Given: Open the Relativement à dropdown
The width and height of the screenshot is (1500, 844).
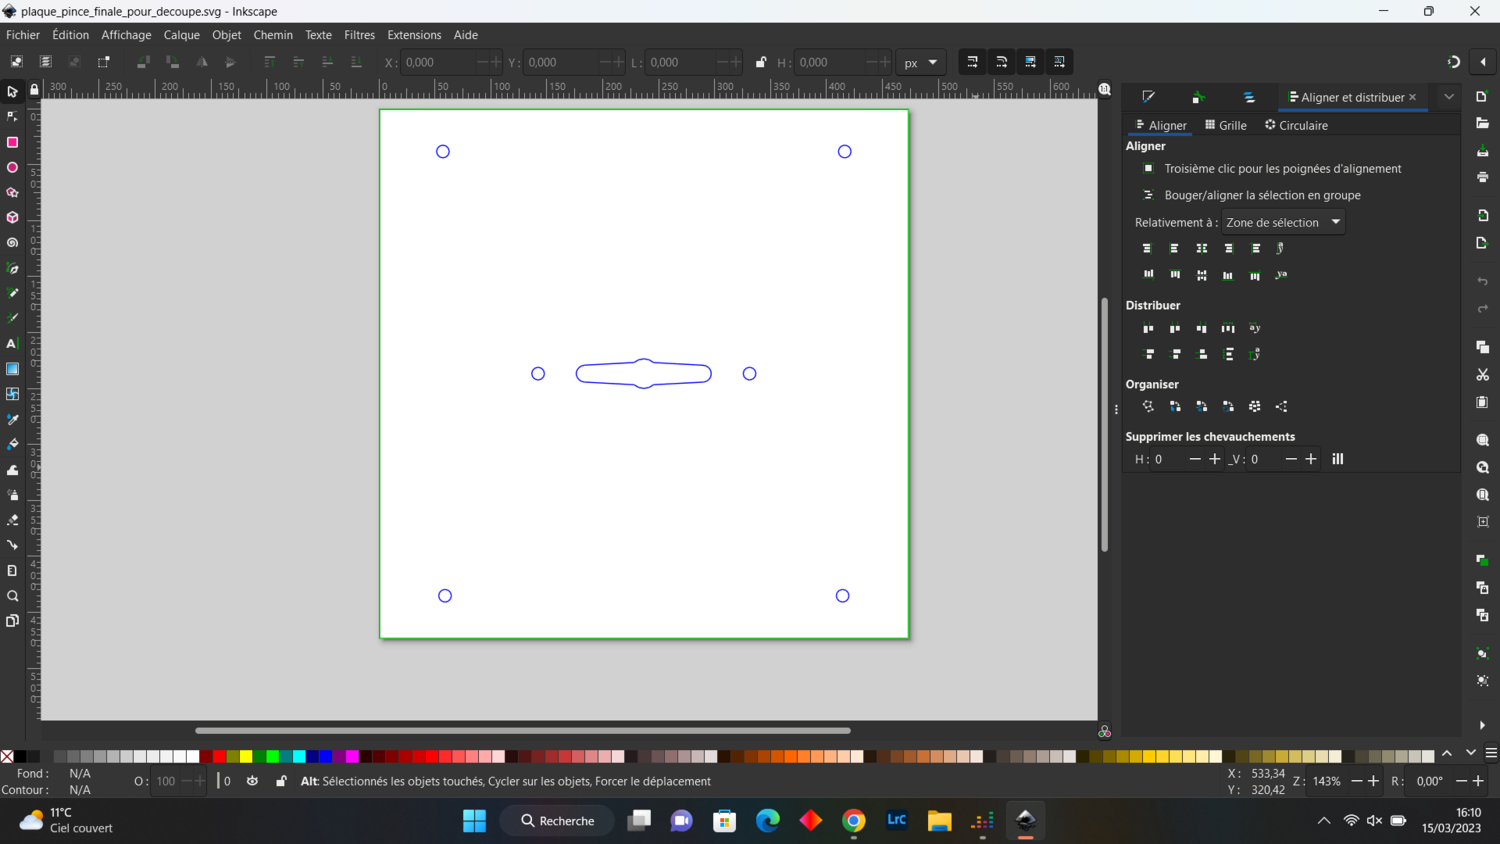Looking at the screenshot, I should pyautogui.click(x=1283, y=223).
